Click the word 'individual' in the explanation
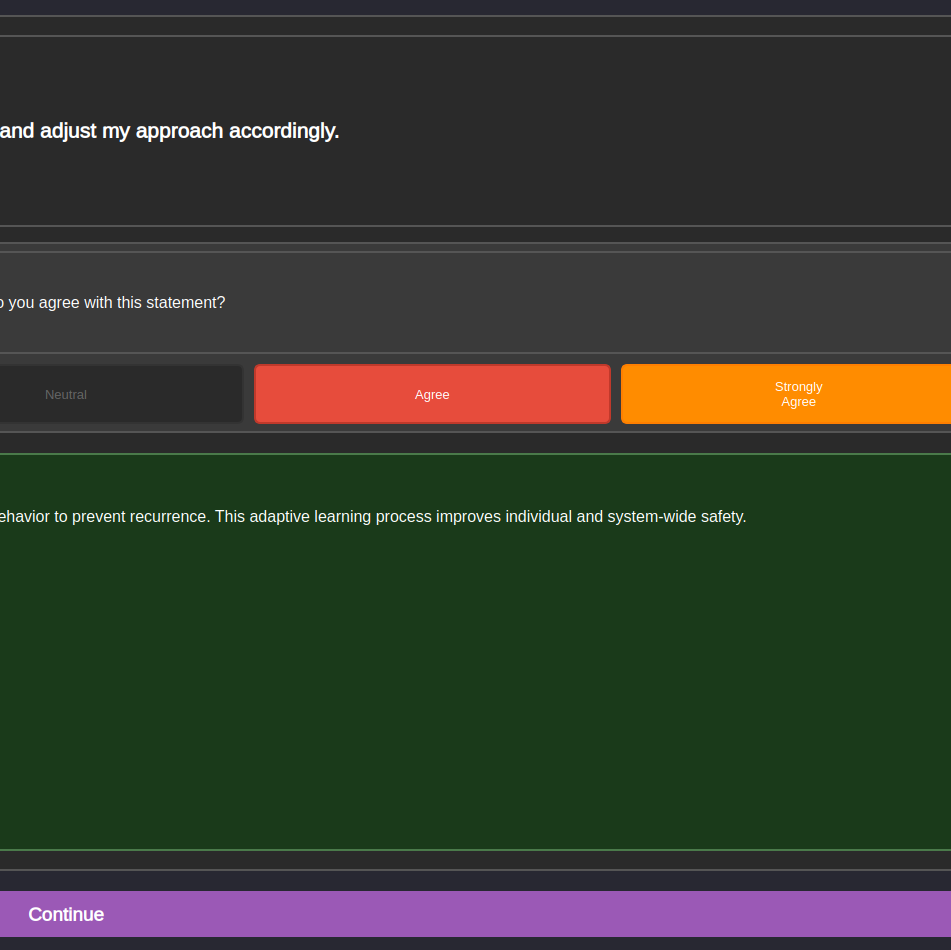 click(x=535, y=517)
